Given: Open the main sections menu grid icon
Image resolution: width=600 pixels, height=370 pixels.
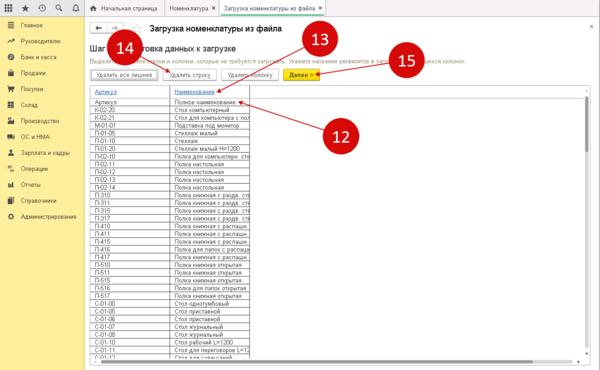Looking at the screenshot, I should coord(8,8).
